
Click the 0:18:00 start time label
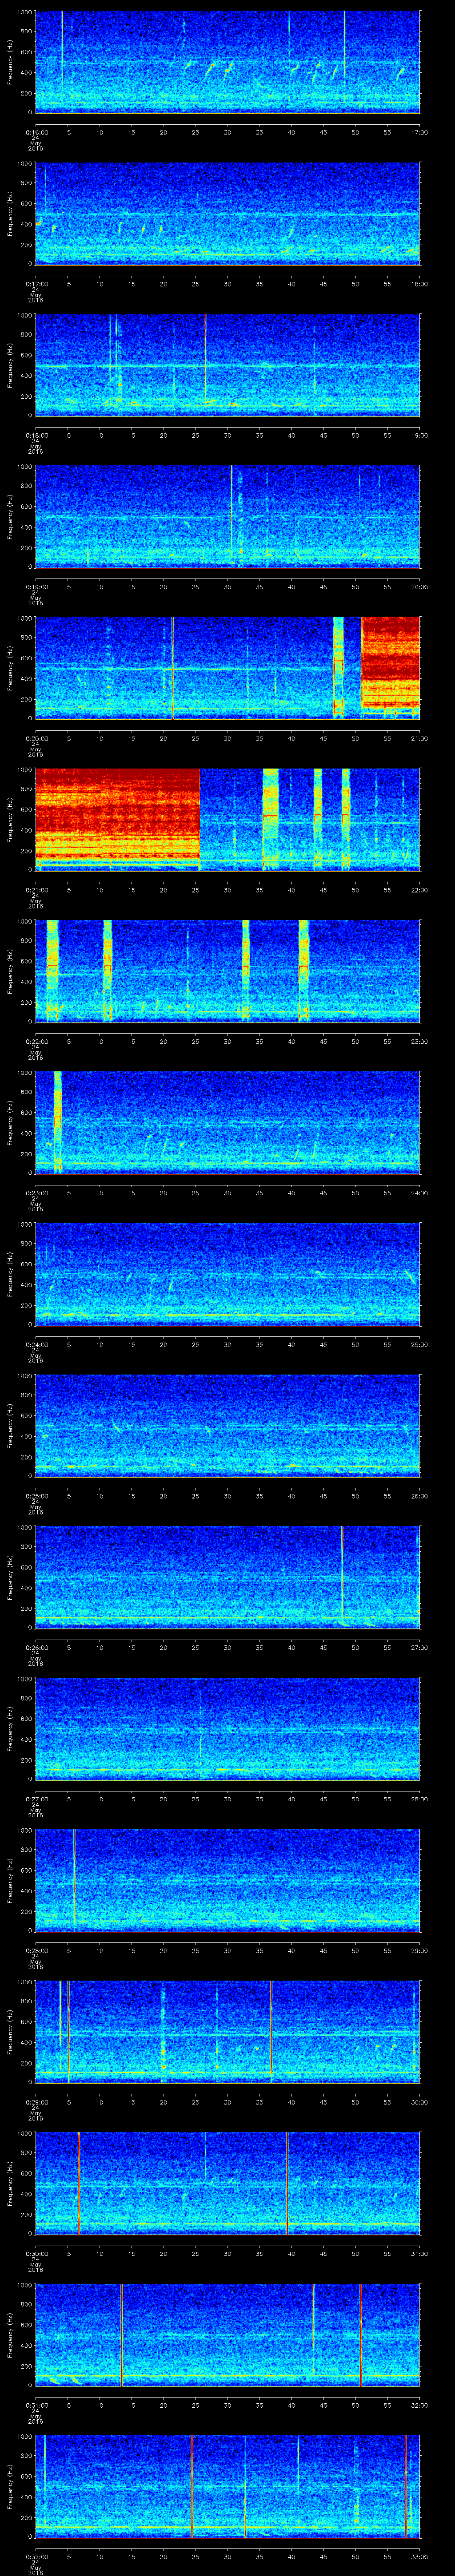(36, 435)
